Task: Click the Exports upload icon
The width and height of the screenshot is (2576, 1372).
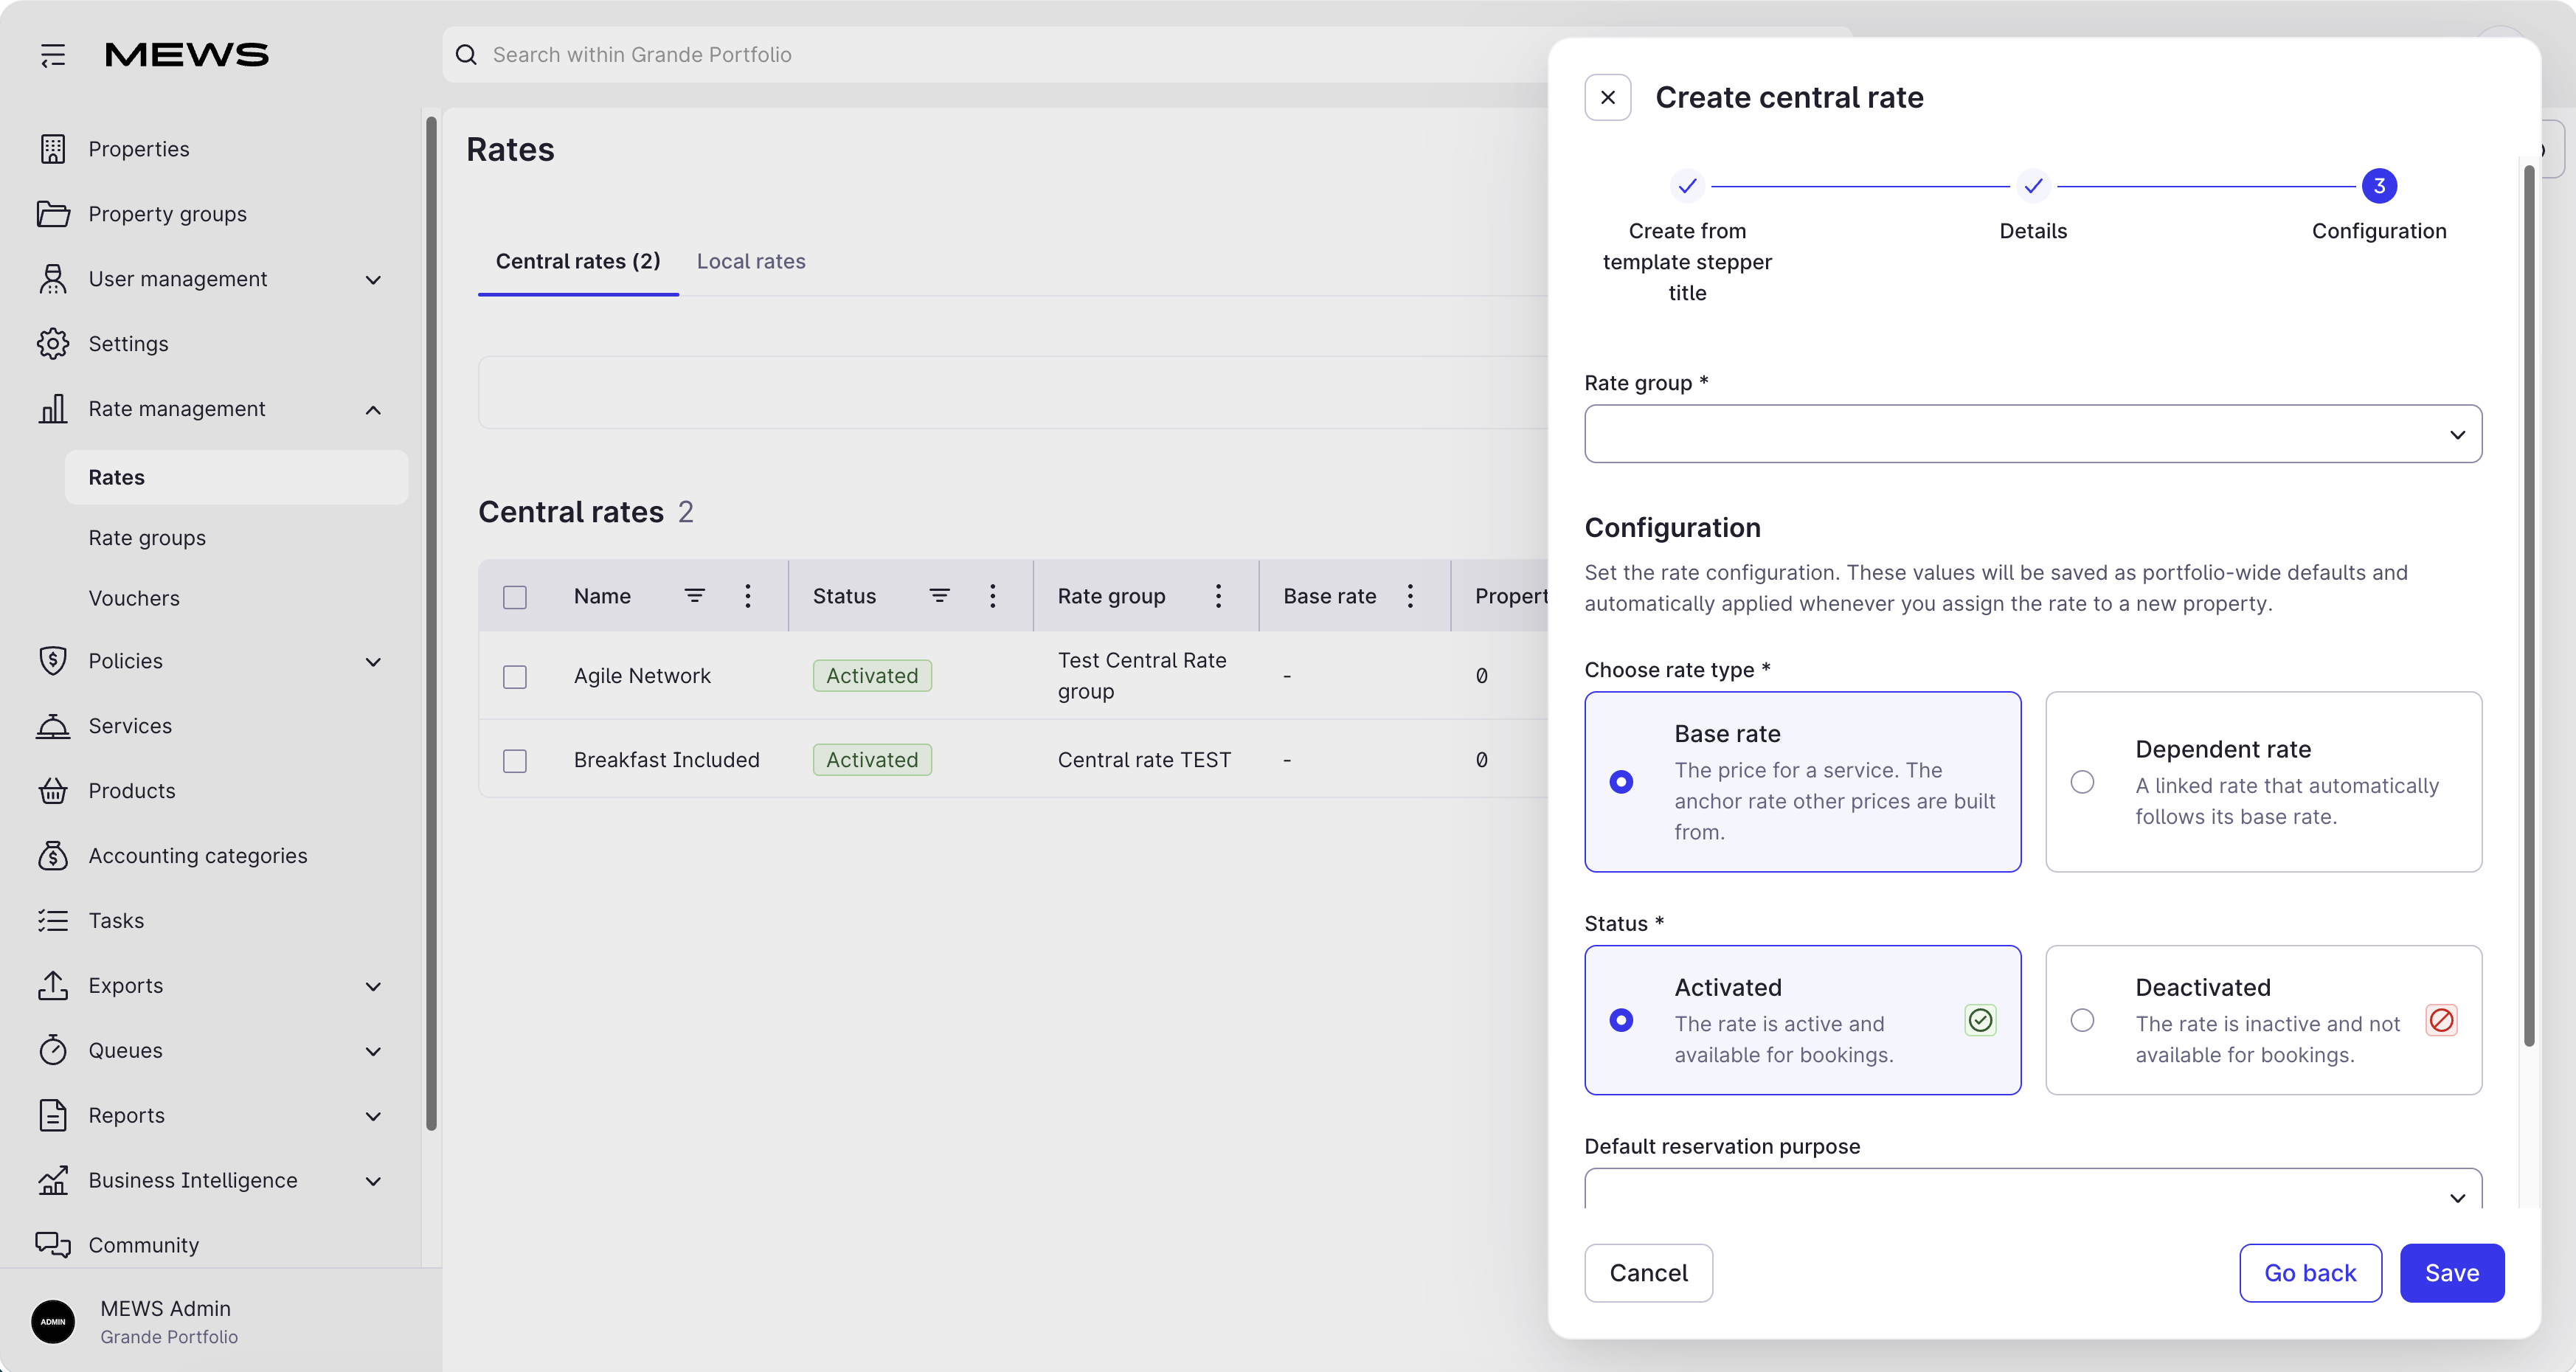Action: 53,986
